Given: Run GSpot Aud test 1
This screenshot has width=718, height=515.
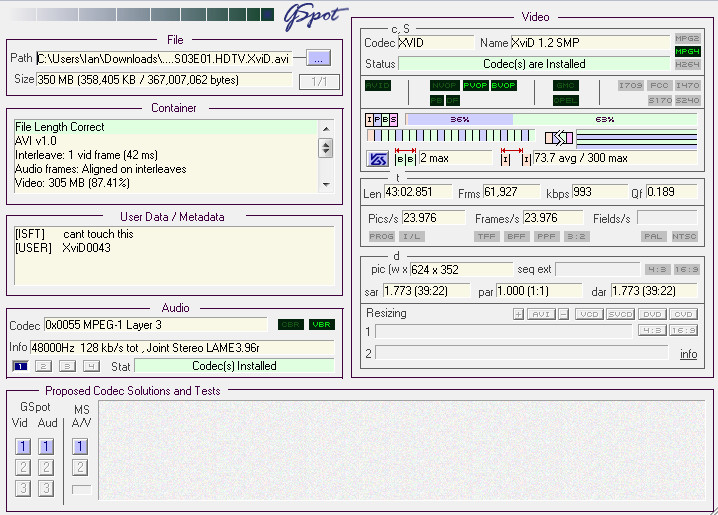Looking at the screenshot, I should [46, 446].
